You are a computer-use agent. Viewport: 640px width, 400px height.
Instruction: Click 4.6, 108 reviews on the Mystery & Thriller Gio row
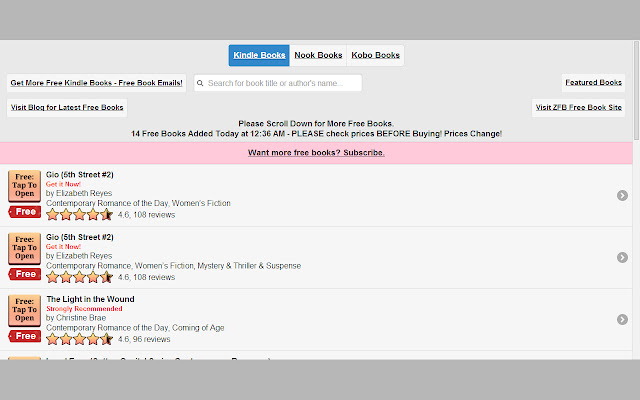[147, 277]
